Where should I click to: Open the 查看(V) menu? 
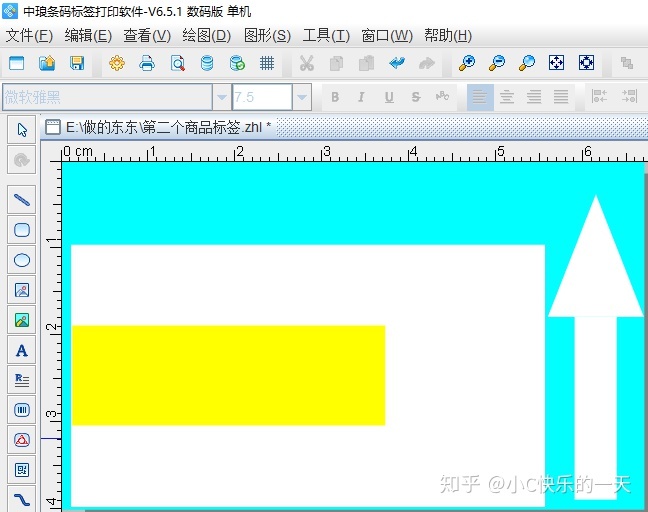coord(147,36)
